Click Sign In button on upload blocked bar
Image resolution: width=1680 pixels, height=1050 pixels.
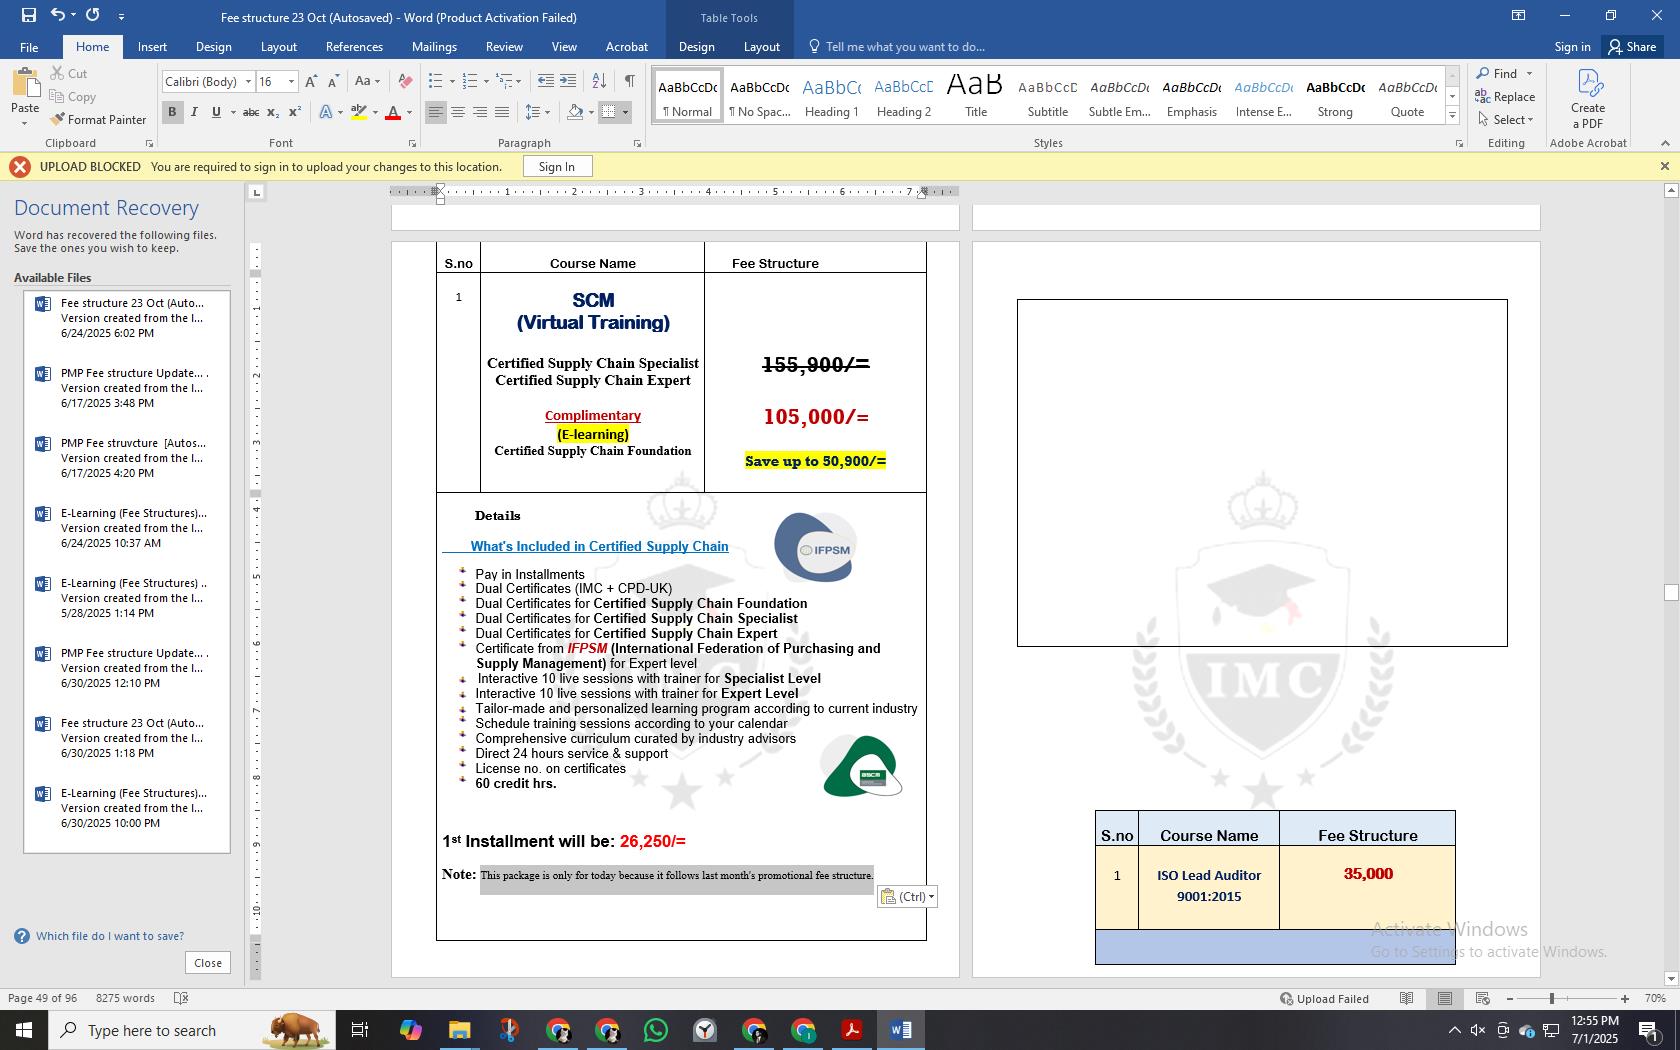pos(556,167)
